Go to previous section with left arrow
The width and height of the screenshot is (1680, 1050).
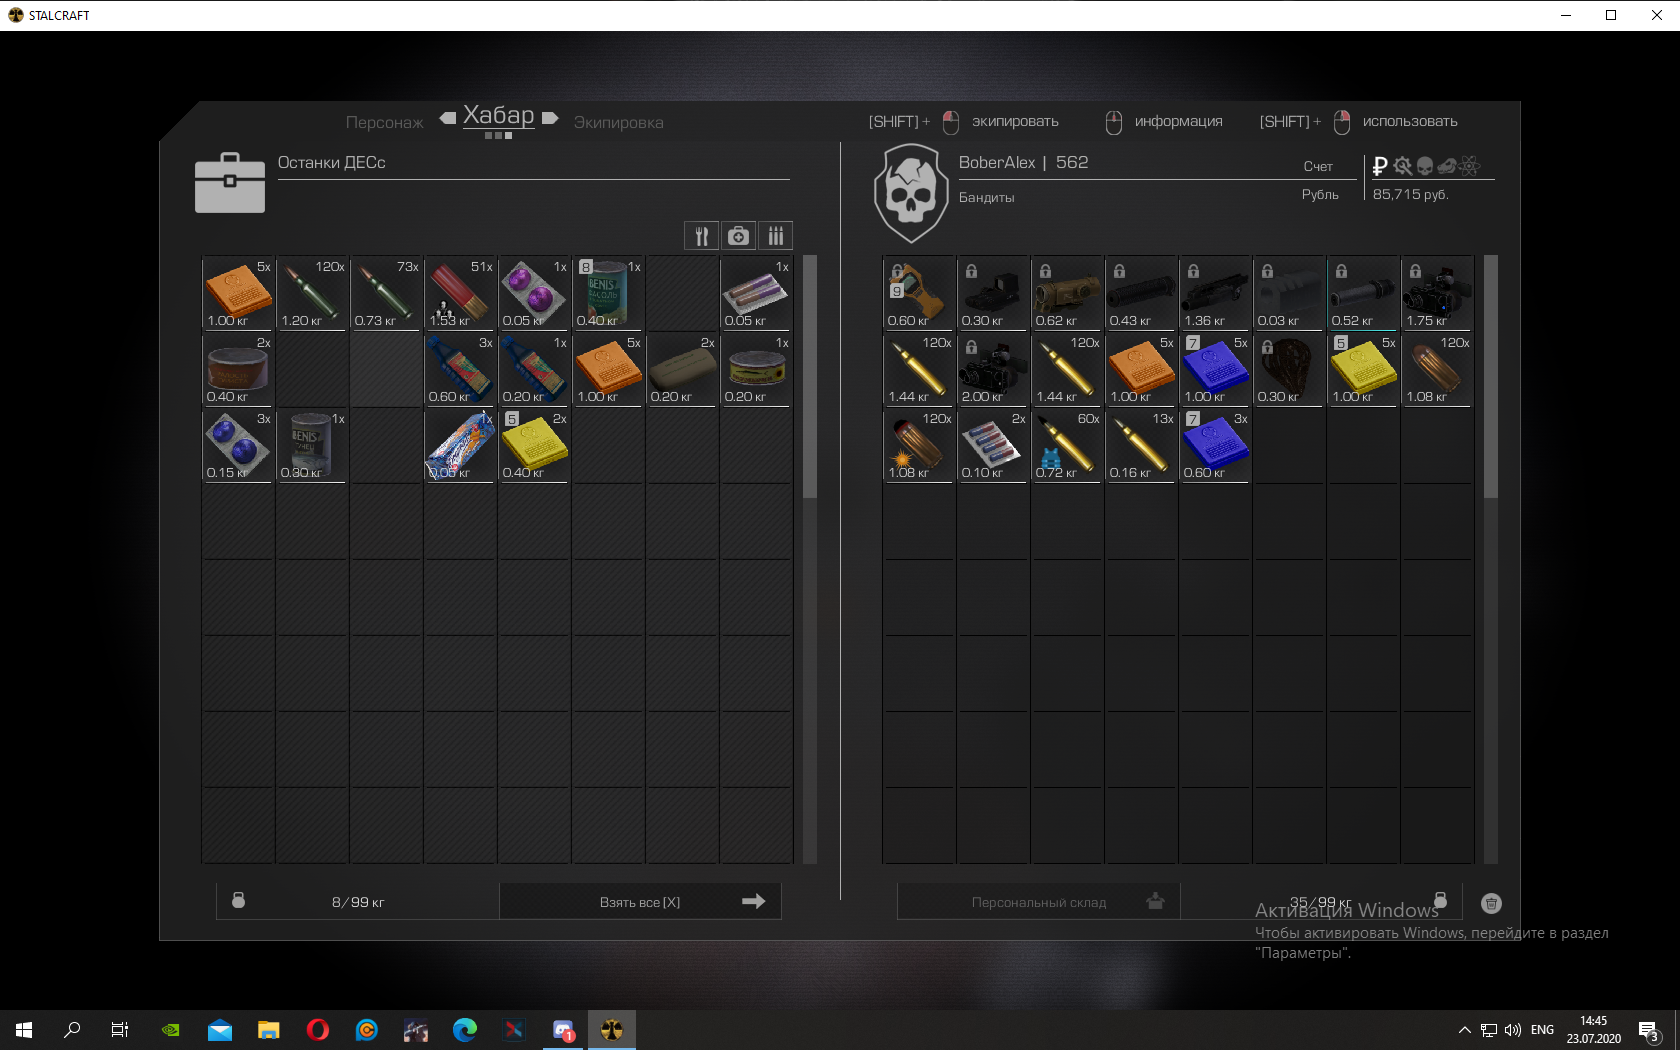click(448, 117)
